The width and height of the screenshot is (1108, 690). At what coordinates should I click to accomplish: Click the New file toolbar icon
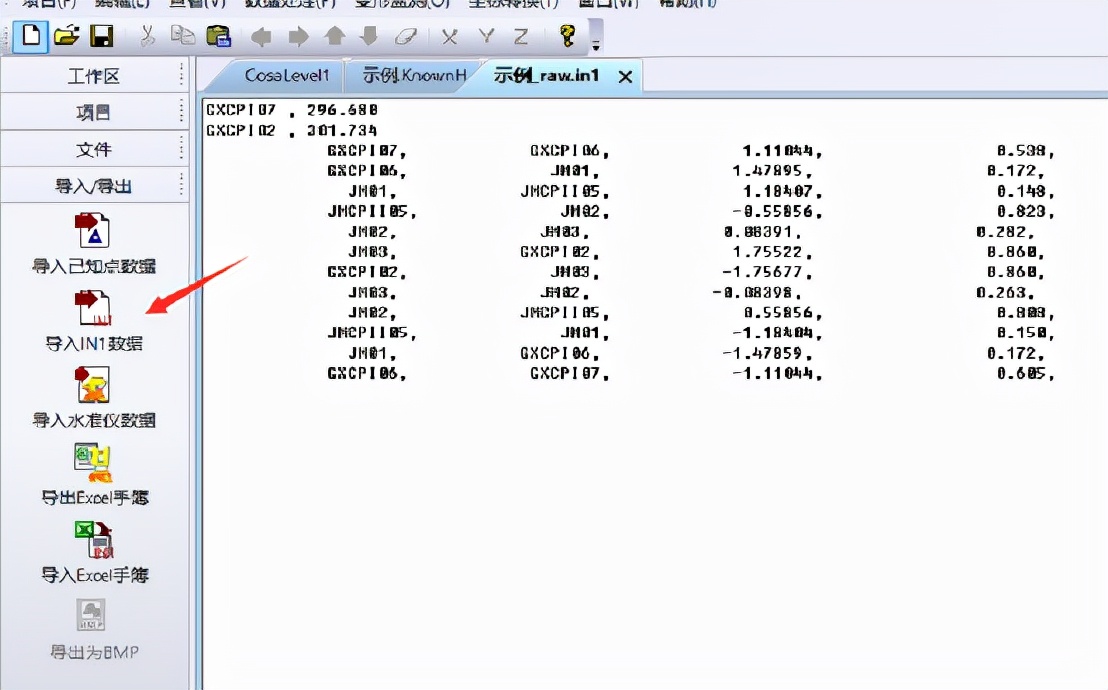click(x=31, y=37)
